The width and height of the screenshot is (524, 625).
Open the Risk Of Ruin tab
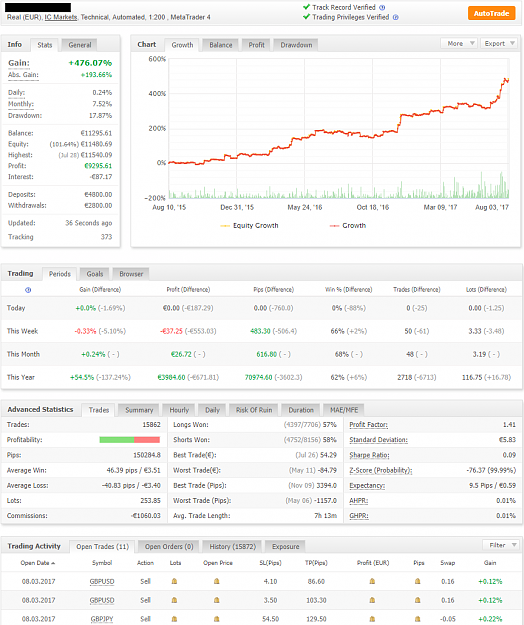(x=254, y=410)
